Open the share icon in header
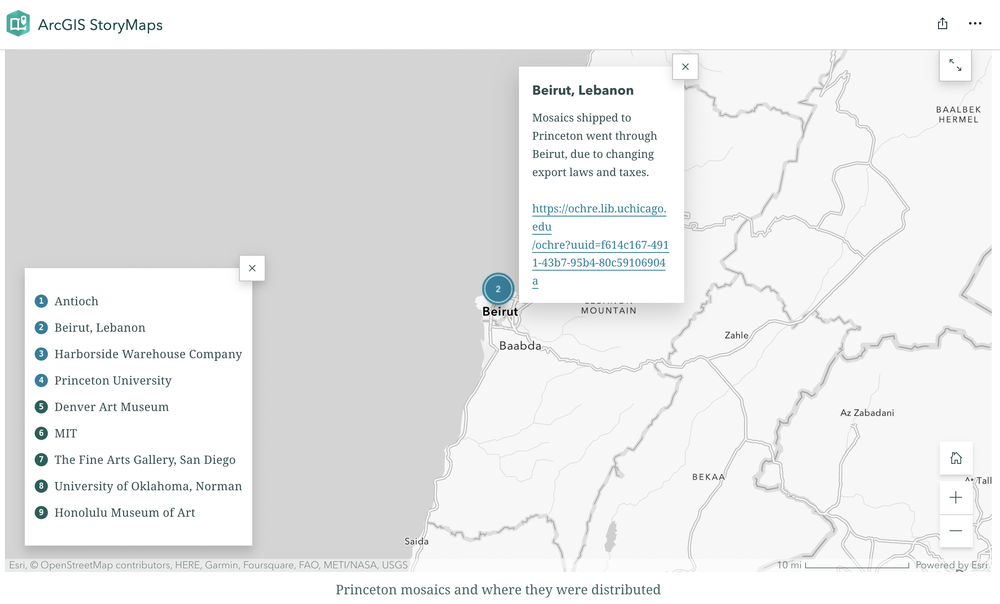 pos(943,24)
